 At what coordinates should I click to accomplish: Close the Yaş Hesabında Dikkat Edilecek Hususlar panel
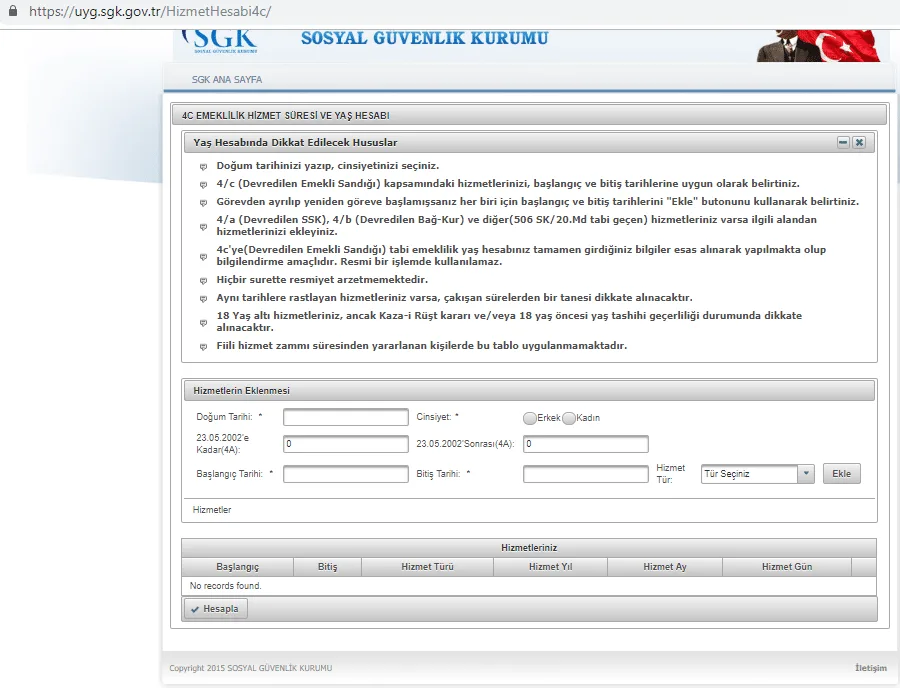(859, 142)
